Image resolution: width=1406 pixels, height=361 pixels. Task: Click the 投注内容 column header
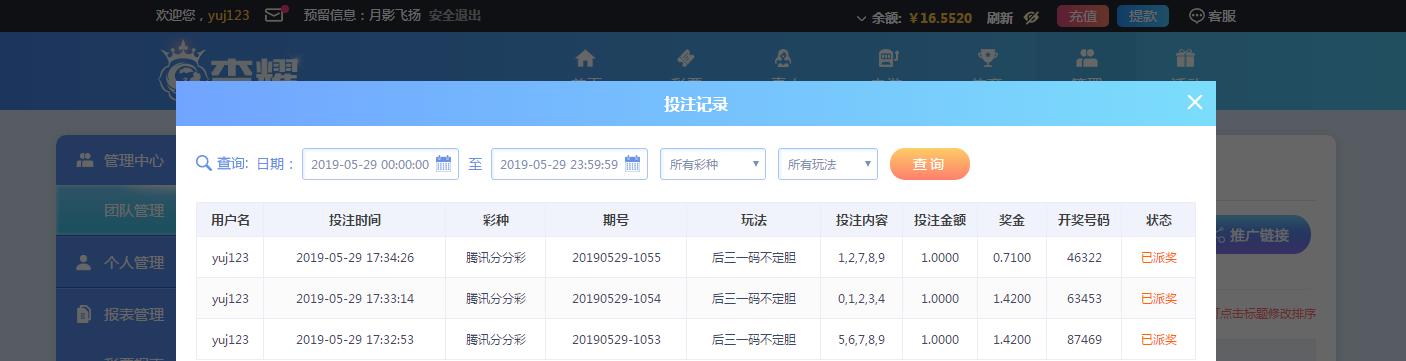(x=861, y=220)
